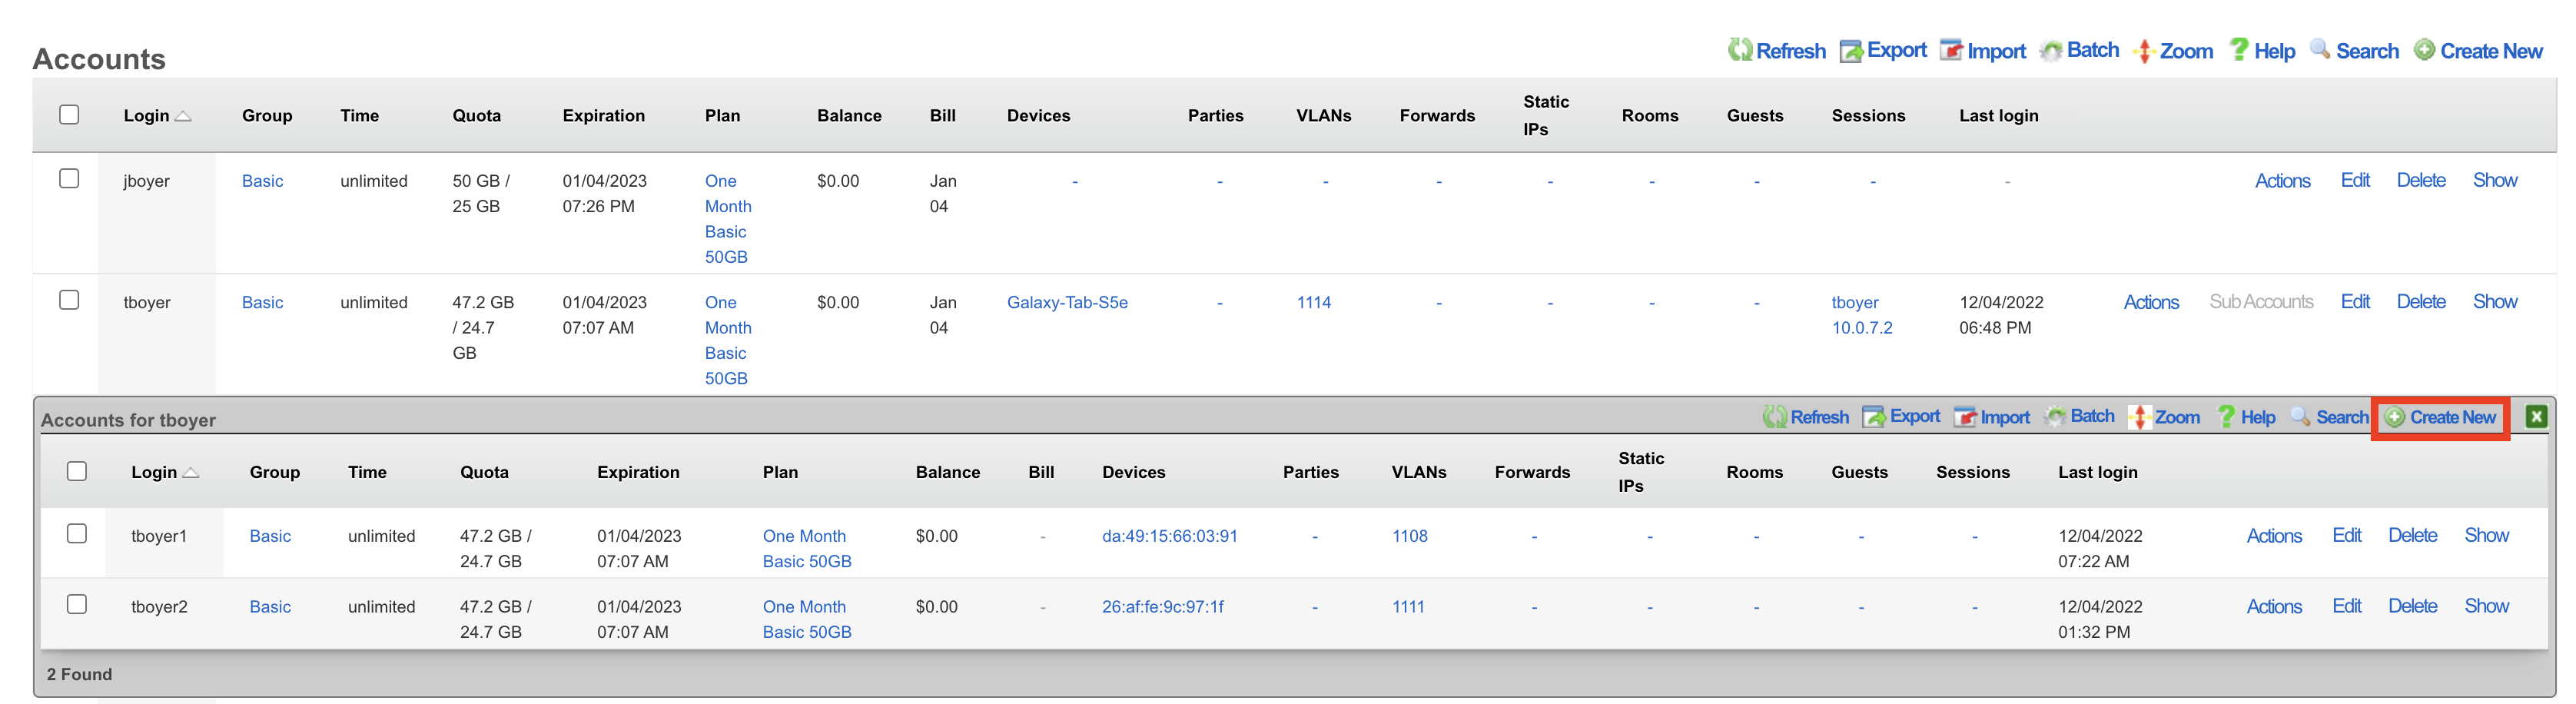Delete the tboyer1 sub-account

pyautogui.click(x=2412, y=535)
